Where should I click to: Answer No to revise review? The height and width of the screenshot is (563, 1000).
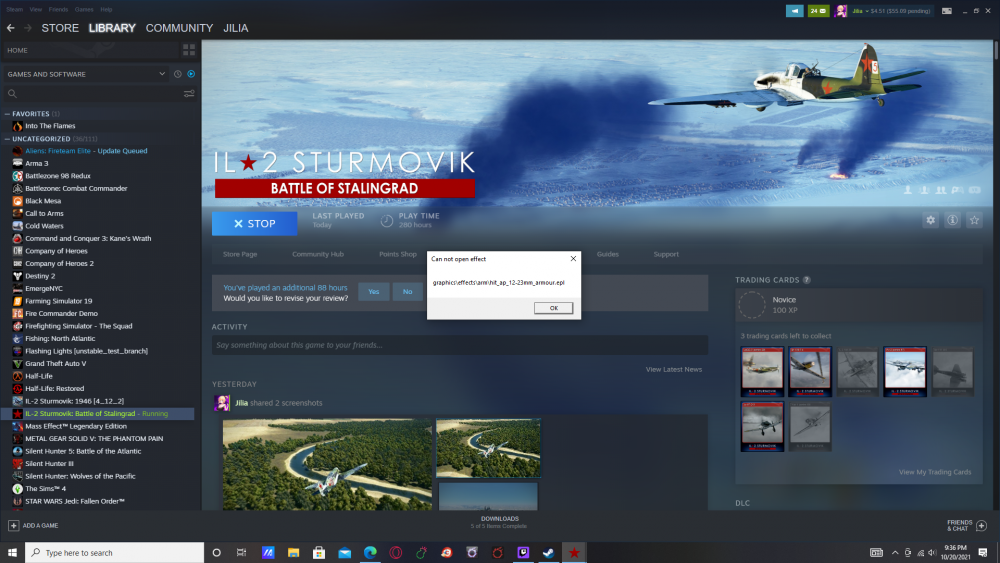pyautogui.click(x=408, y=291)
